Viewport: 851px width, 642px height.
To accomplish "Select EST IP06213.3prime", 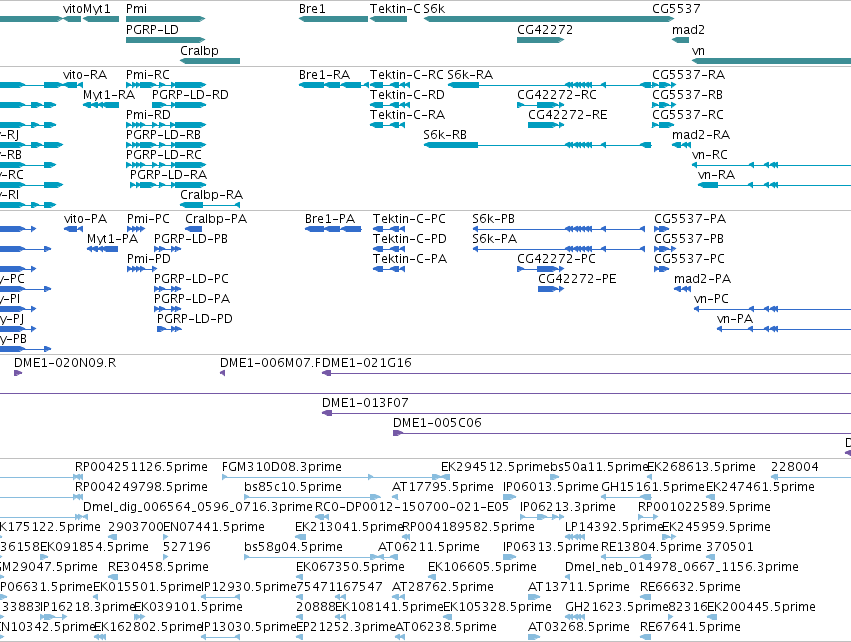I will click(568, 507).
